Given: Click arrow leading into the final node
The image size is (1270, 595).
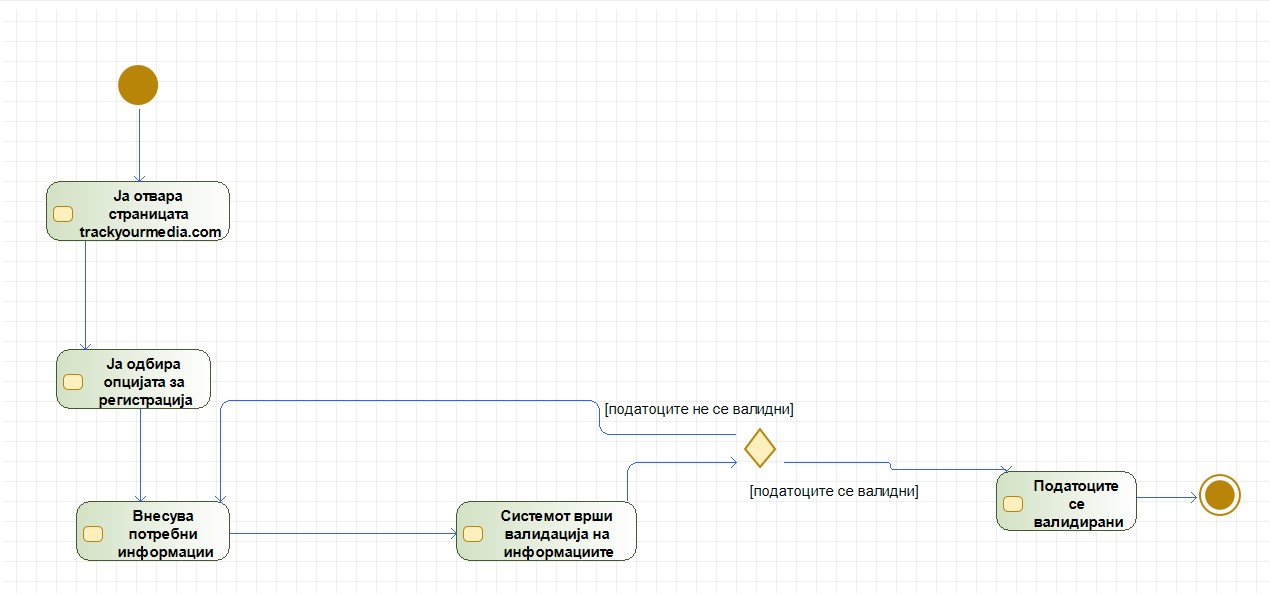Looking at the screenshot, I should tap(1166, 496).
